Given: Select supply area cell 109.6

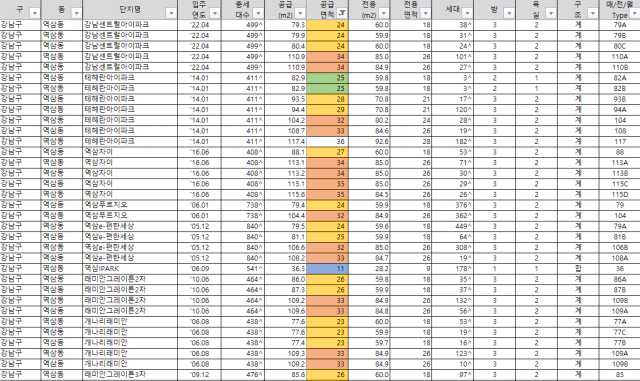Looking at the screenshot, I should point(285,311).
